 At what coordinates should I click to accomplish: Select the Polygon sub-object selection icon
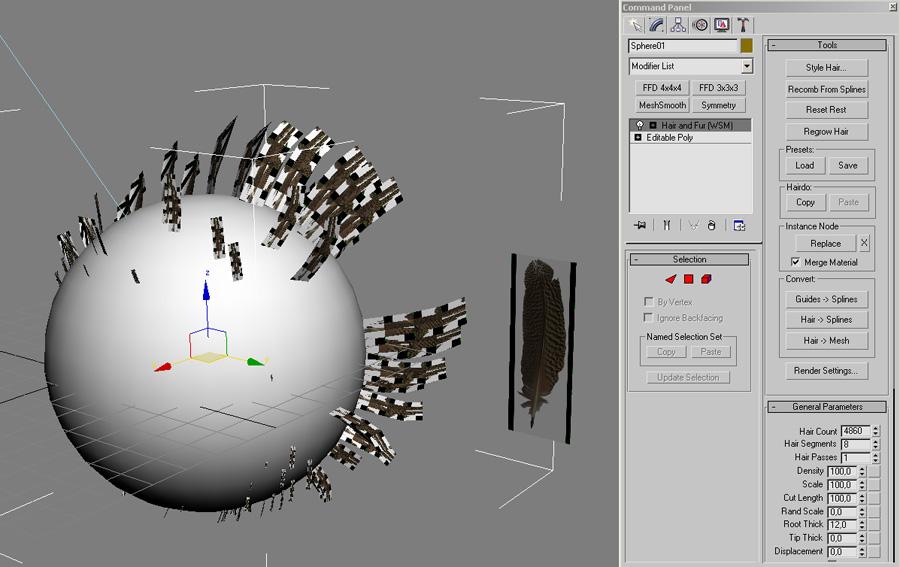click(689, 279)
